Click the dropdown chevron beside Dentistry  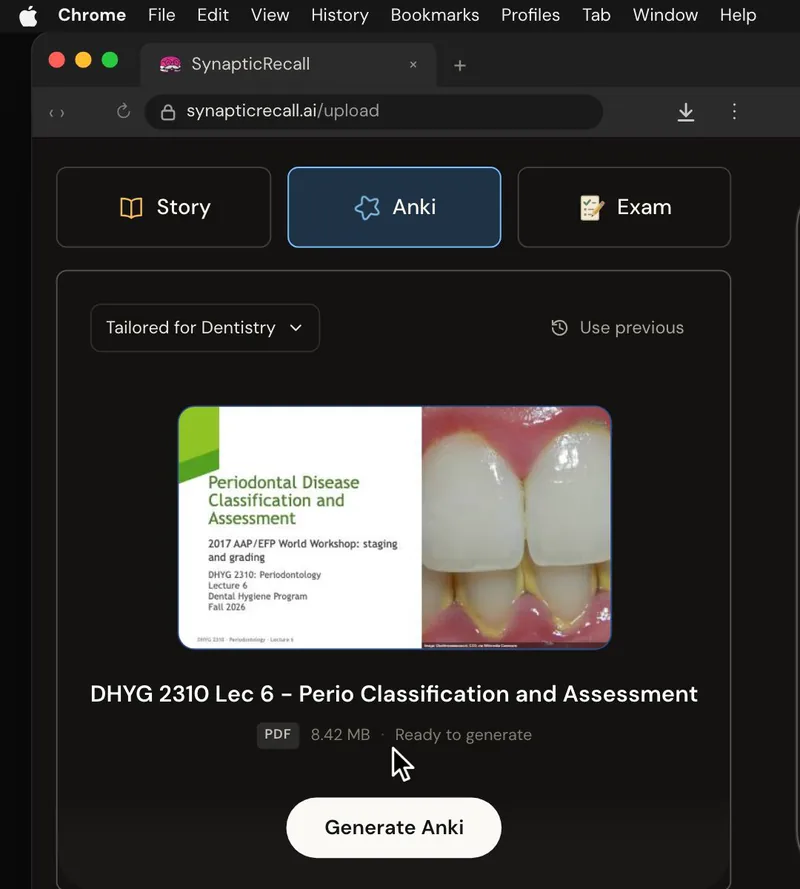point(296,328)
